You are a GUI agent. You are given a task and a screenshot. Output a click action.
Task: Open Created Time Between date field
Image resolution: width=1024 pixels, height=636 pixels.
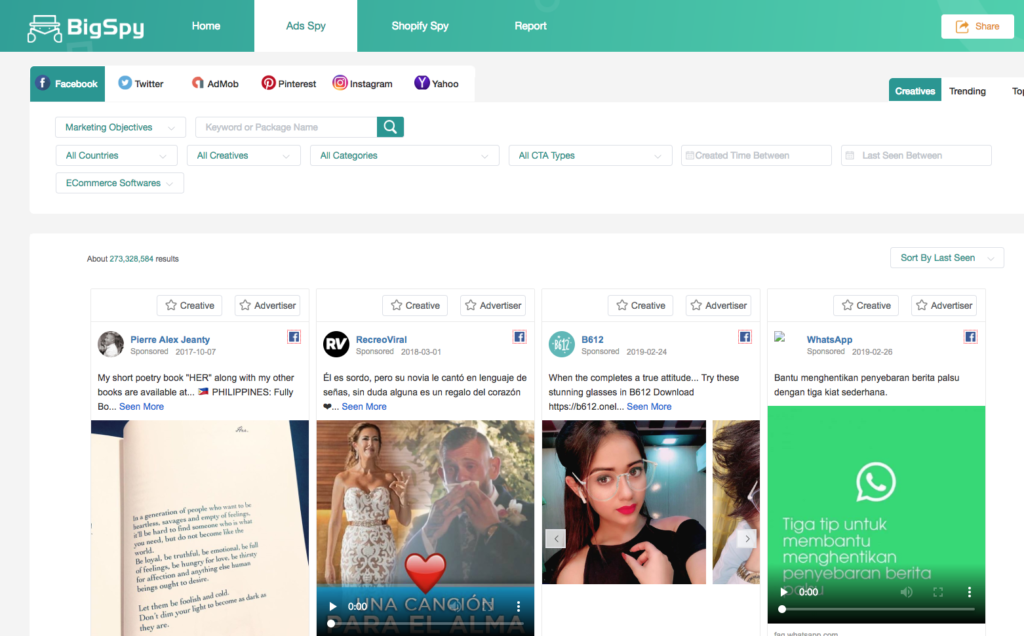(x=756, y=155)
